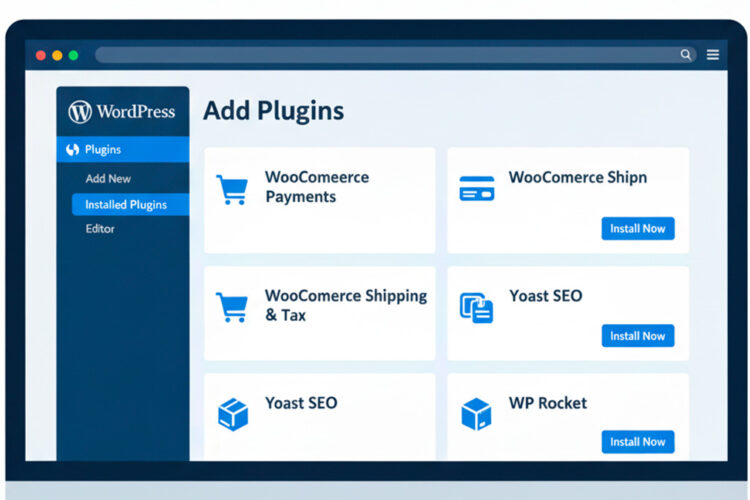This screenshot has width=750, height=500.
Task: Click the document icon beside right-column Yoast SEO
Action: coord(476,307)
